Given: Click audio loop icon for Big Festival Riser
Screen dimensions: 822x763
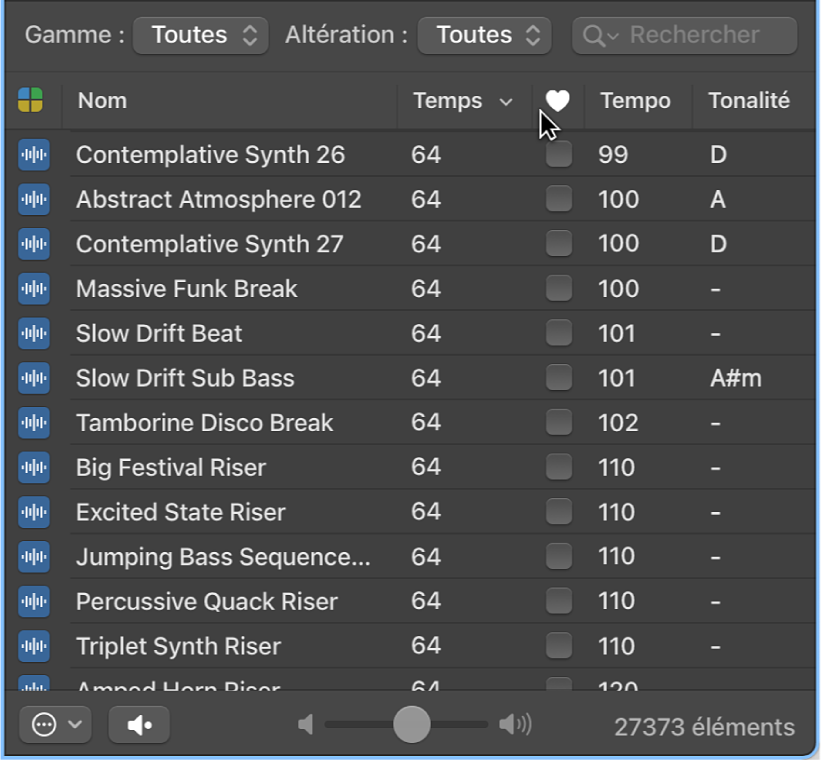Looking at the screenshot, I should pos(34,467).
